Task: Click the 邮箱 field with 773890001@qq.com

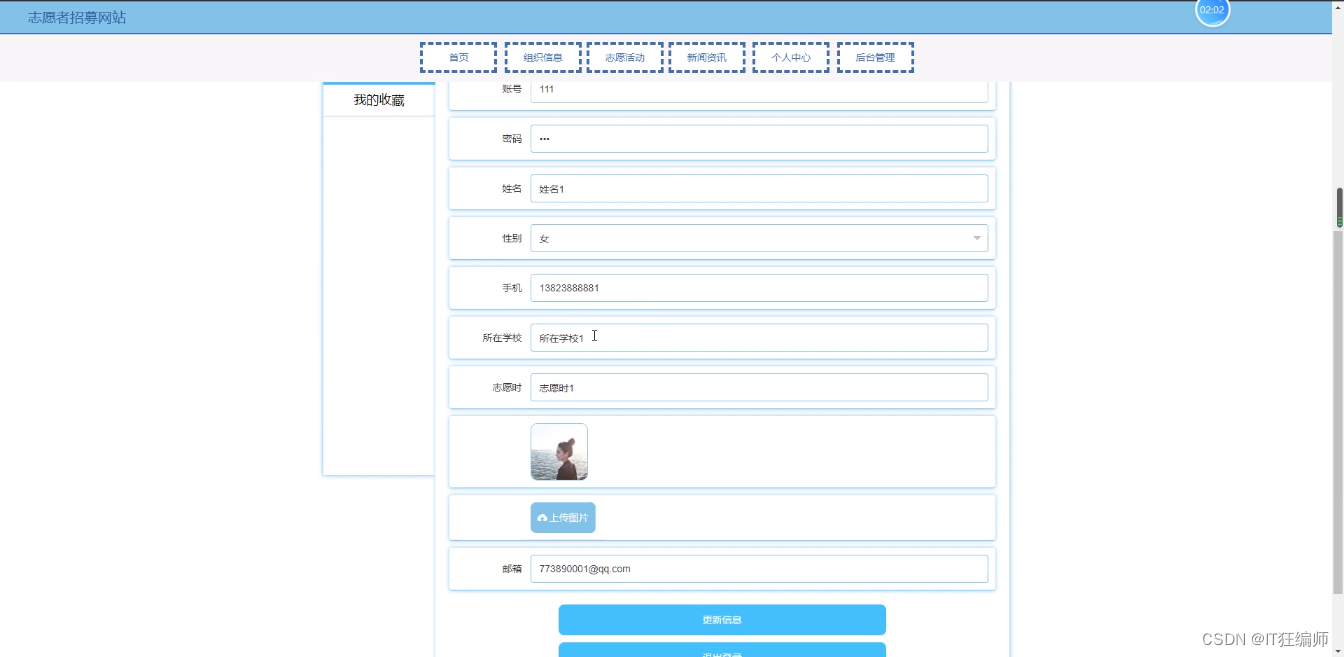Action: (x=759, y=569)
